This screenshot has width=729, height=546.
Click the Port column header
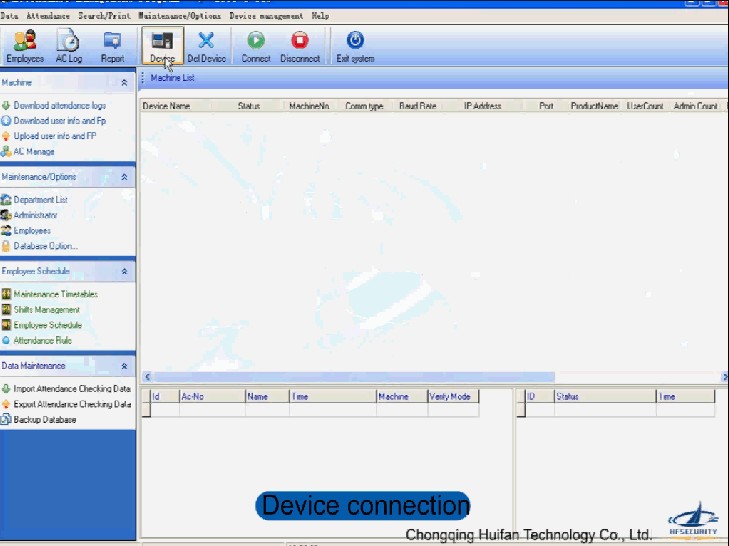pyautogui.click(x=546, y=106)
